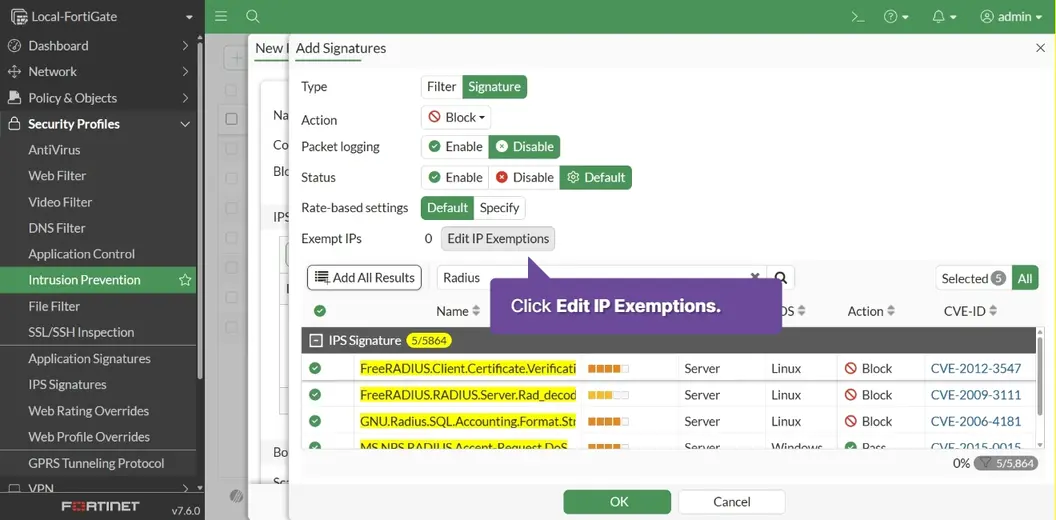Disable Packet logging
Viewport: 1056px width, 520px height.
(524, 147)
